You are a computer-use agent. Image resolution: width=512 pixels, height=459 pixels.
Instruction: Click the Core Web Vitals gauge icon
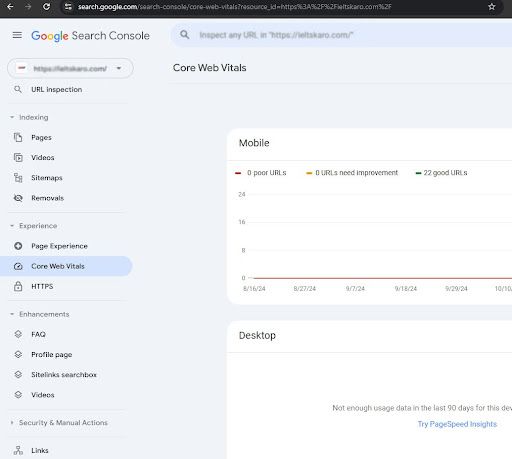pos(18,266)
